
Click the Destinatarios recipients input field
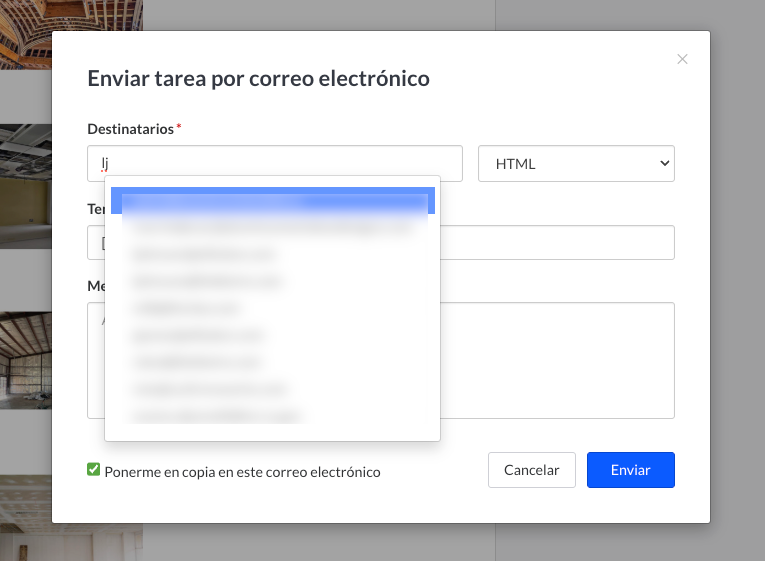coord(280,163)
